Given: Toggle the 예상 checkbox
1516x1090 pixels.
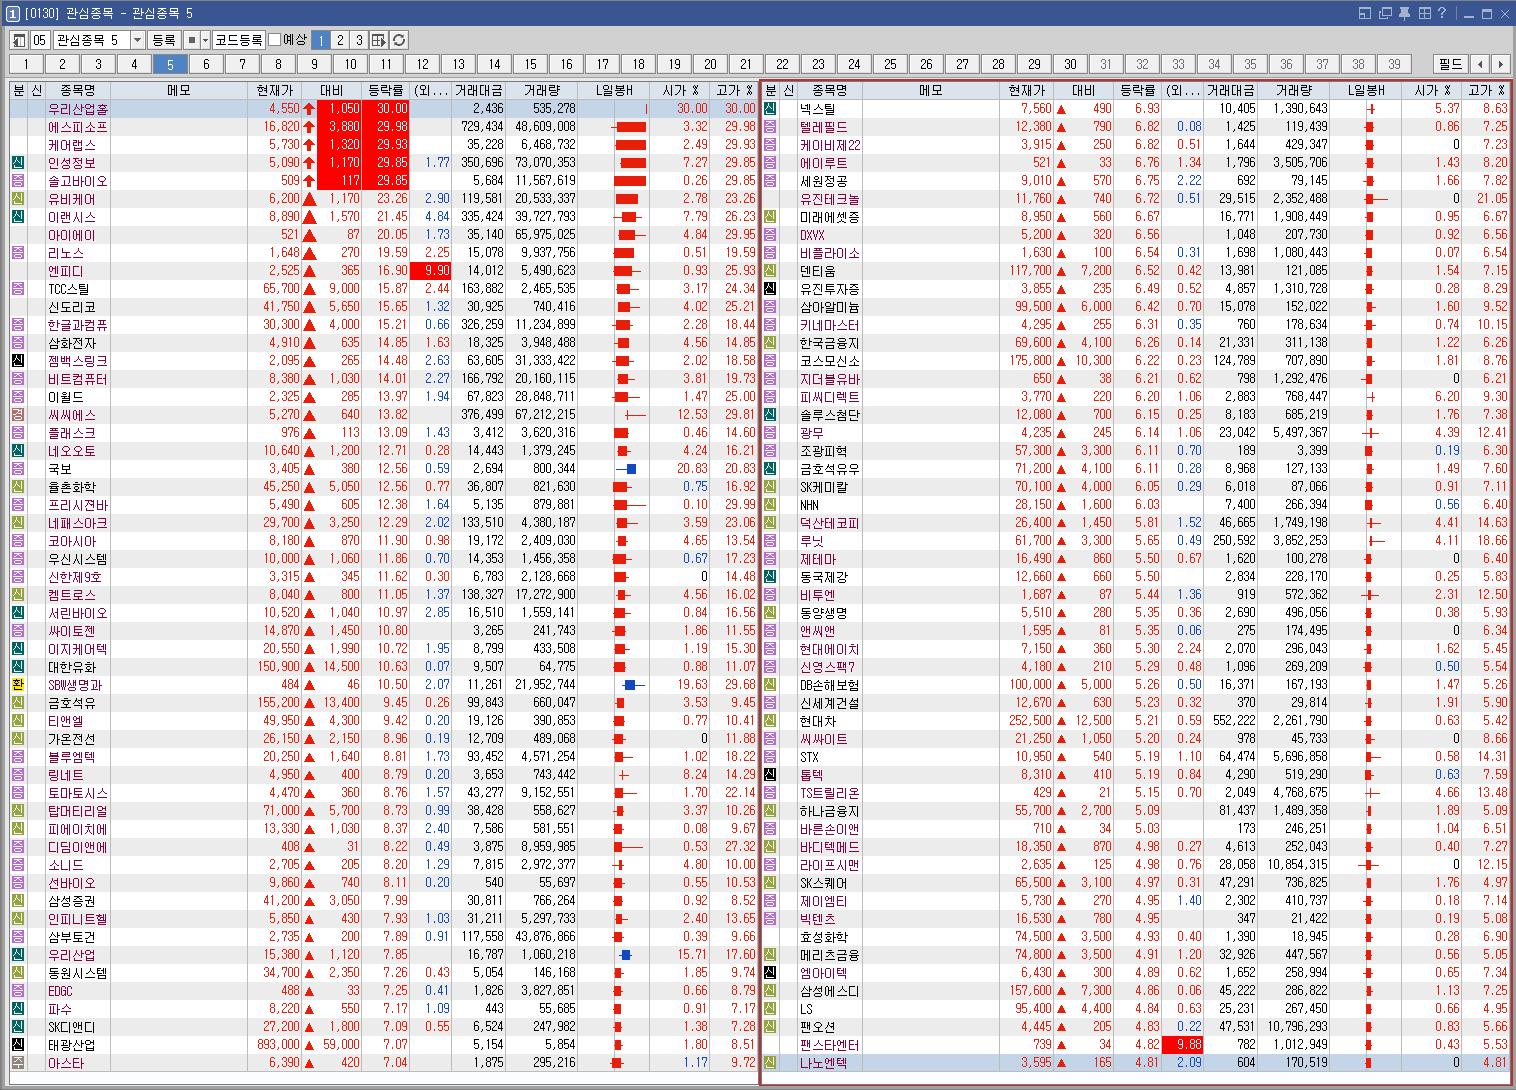Looking at the screenshot, I should pyautogui.click(x=275, y=40).
